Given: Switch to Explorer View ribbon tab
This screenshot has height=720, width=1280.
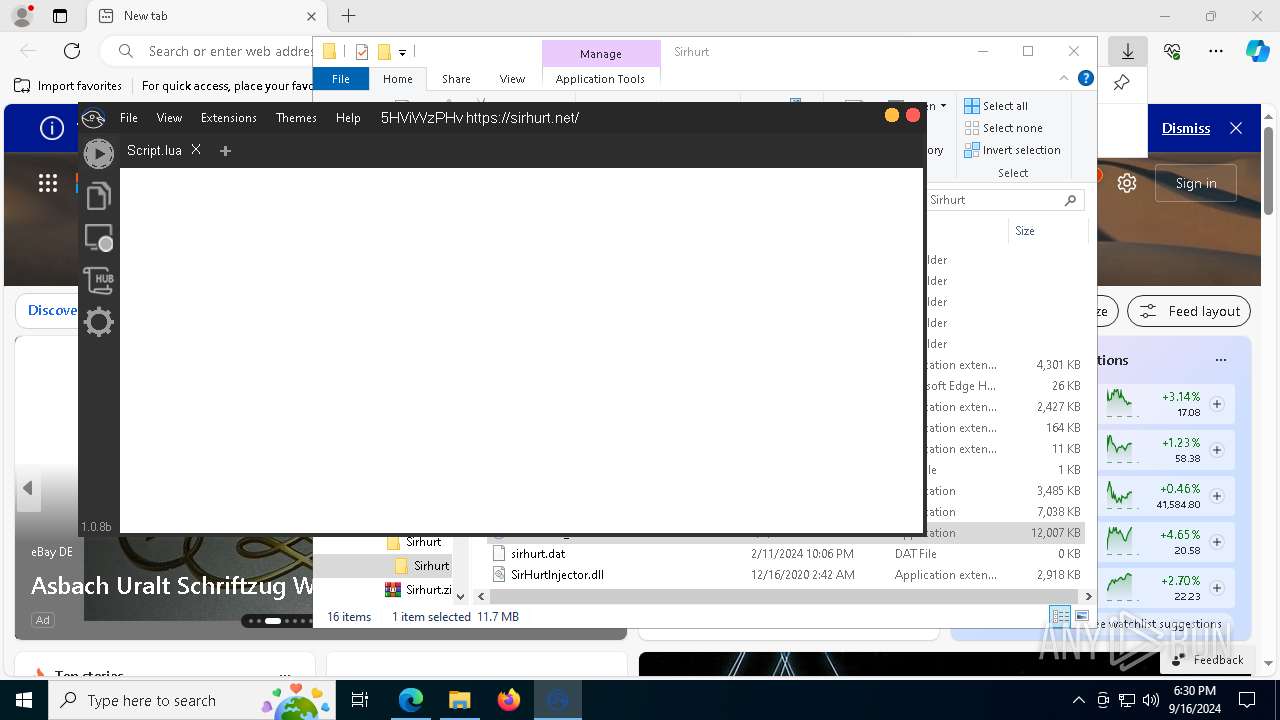Looking at the screenshot, I should click(x=512, y=79).
